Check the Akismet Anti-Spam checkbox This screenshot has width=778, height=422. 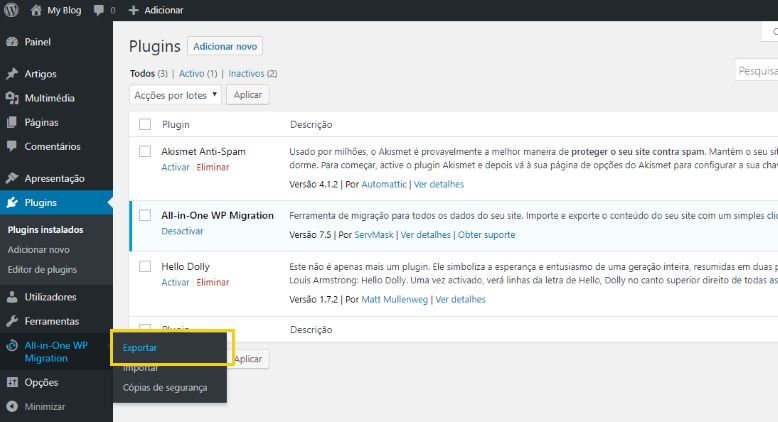[x=145, y=151]
